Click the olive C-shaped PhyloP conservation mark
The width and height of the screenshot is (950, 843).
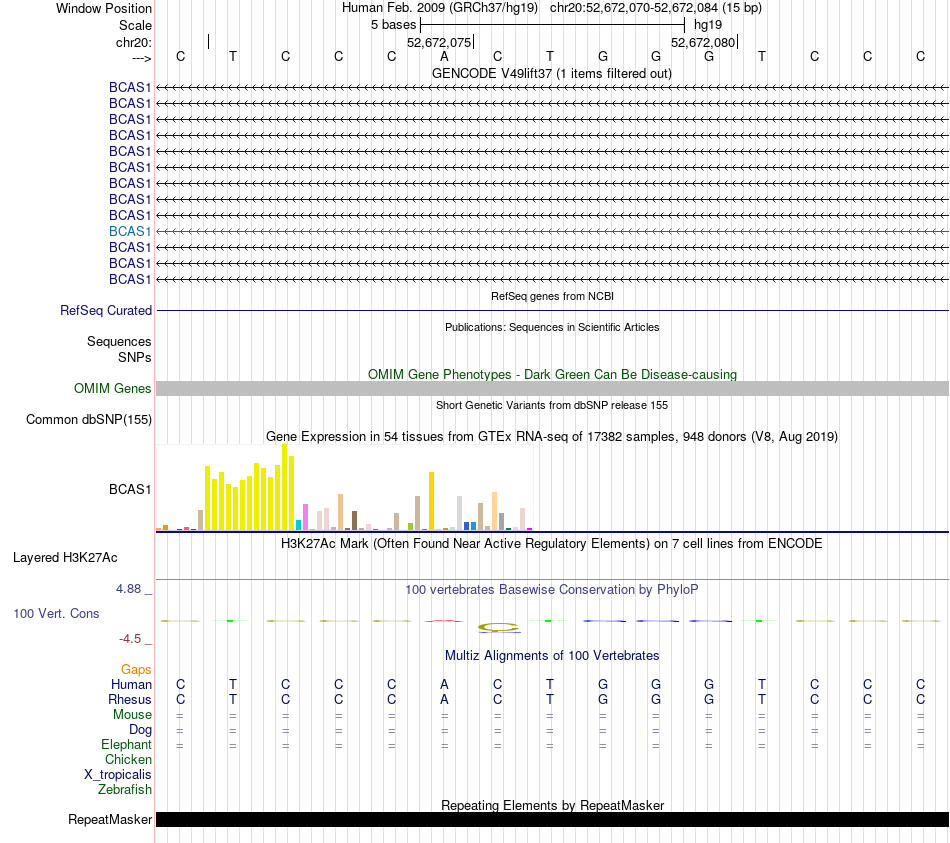point(498,627)
